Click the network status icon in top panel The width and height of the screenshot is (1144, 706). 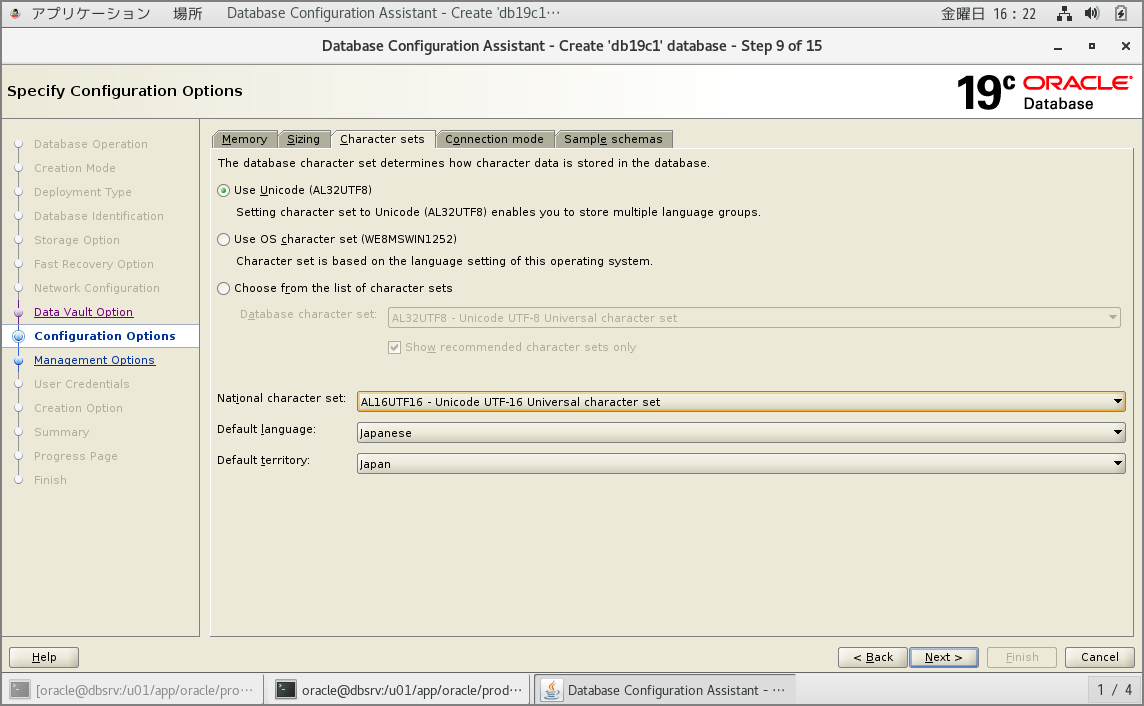pyautogui.click(x=1064, y=14)
